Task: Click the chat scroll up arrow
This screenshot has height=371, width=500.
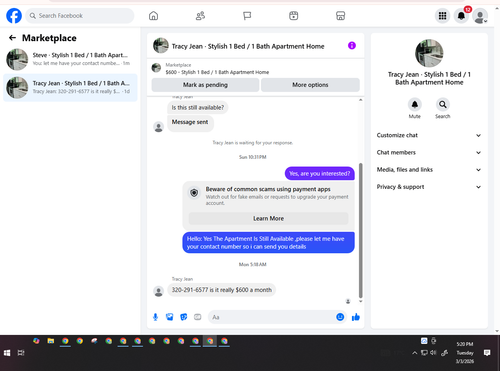Action: point(360,100)
